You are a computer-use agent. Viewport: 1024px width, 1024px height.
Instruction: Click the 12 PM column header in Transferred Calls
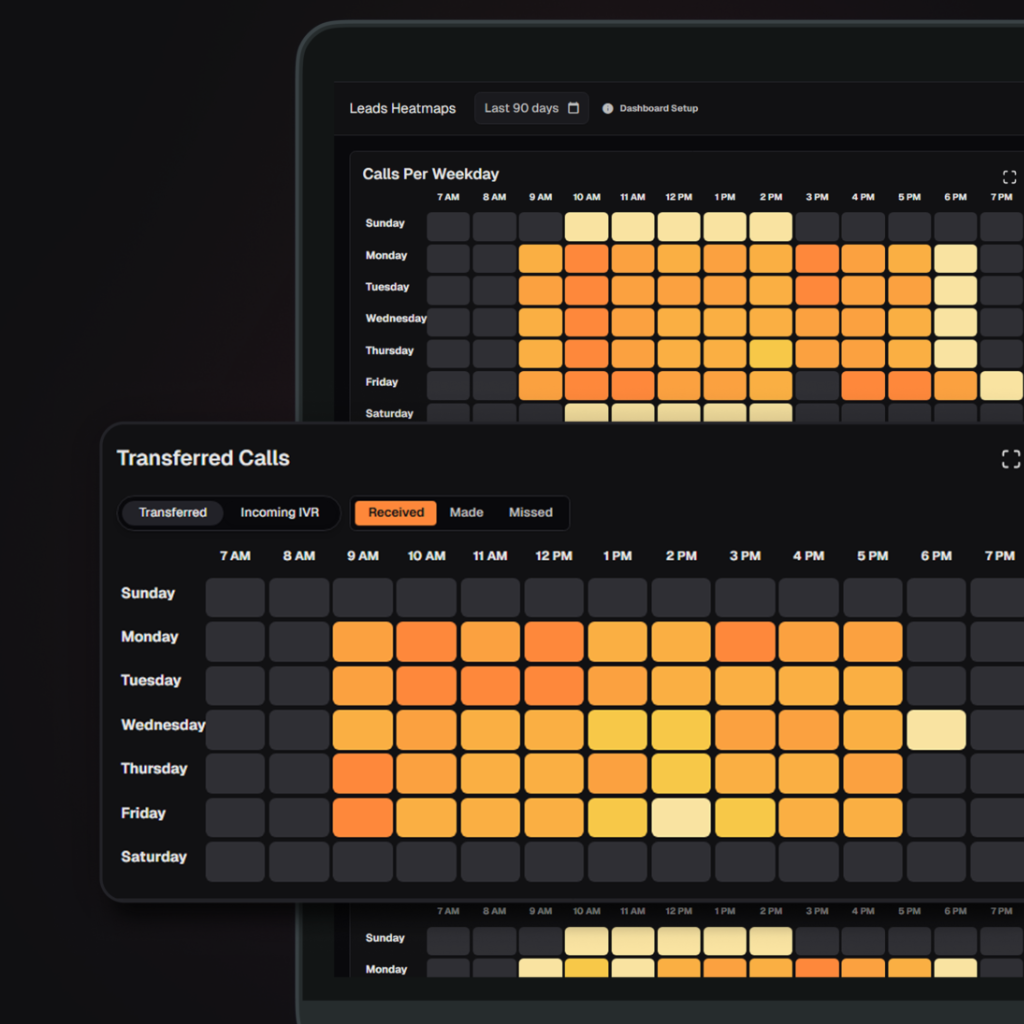(x=554, y=556)
